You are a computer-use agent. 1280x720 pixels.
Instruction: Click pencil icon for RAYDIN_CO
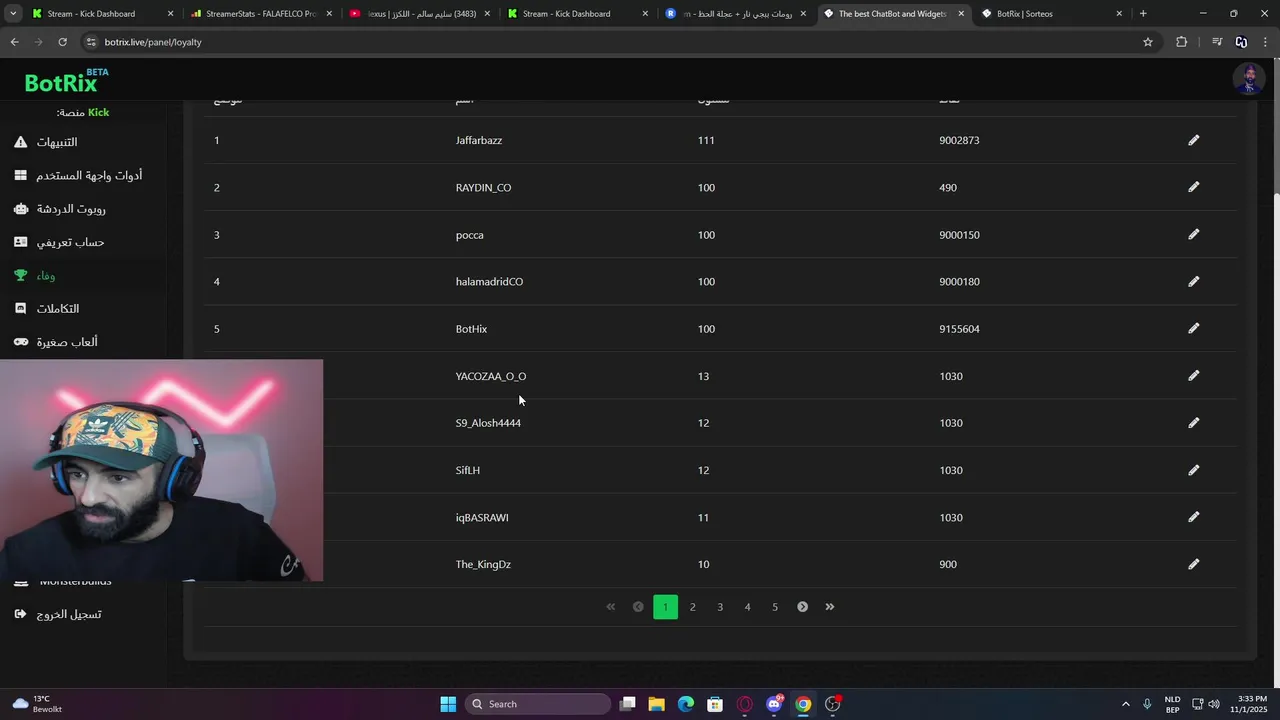[x=1193, y=187]
